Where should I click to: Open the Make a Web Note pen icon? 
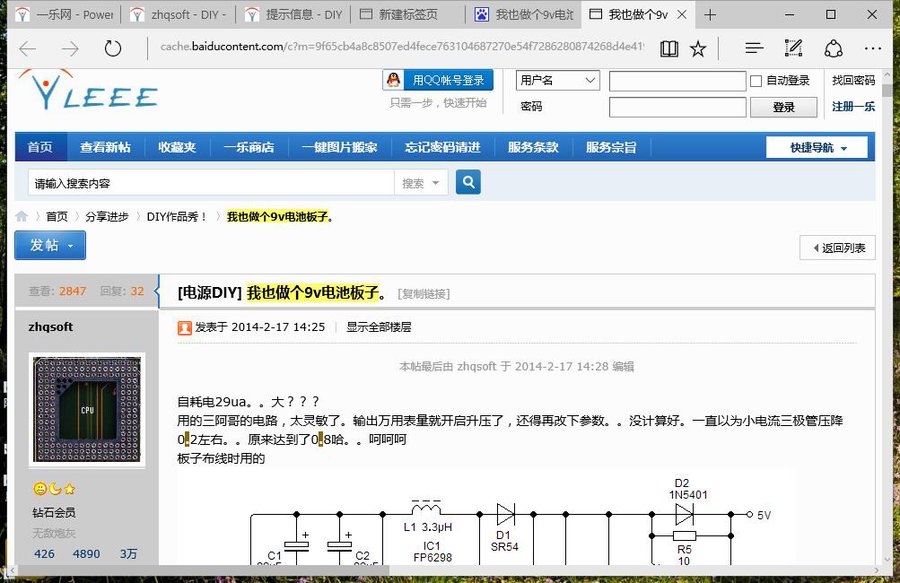(793, 47)
